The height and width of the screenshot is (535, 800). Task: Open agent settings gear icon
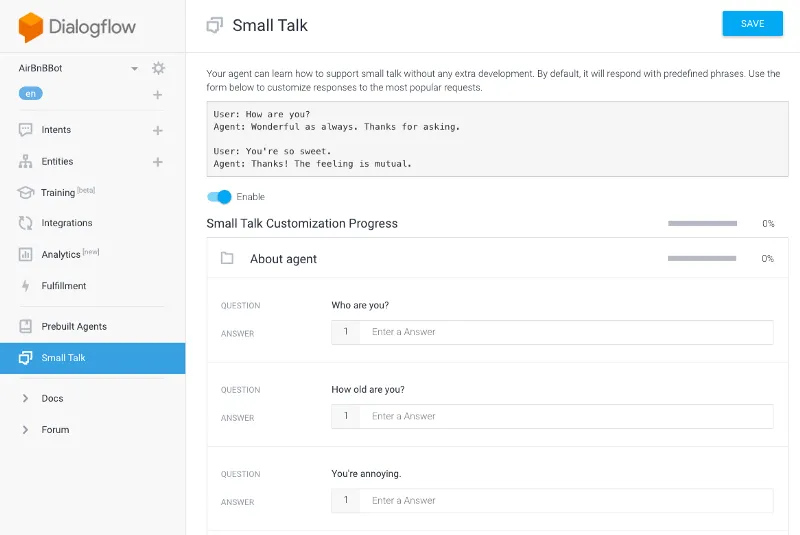pyautogui.click(x=158, y=68)
